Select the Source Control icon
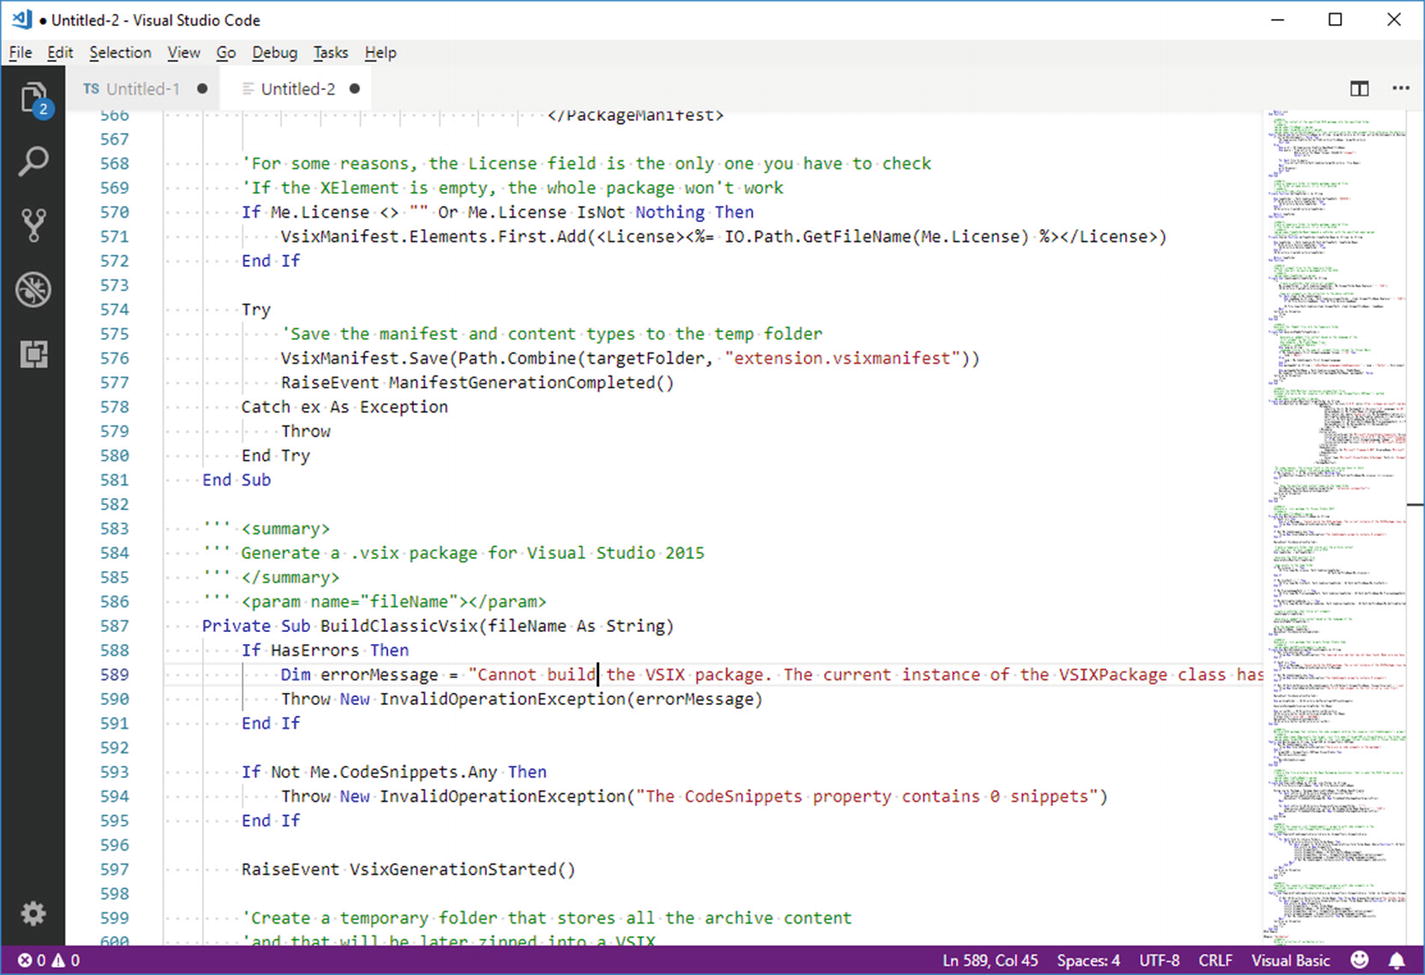This screenshot has height=975, width=1425. (34, 224)
